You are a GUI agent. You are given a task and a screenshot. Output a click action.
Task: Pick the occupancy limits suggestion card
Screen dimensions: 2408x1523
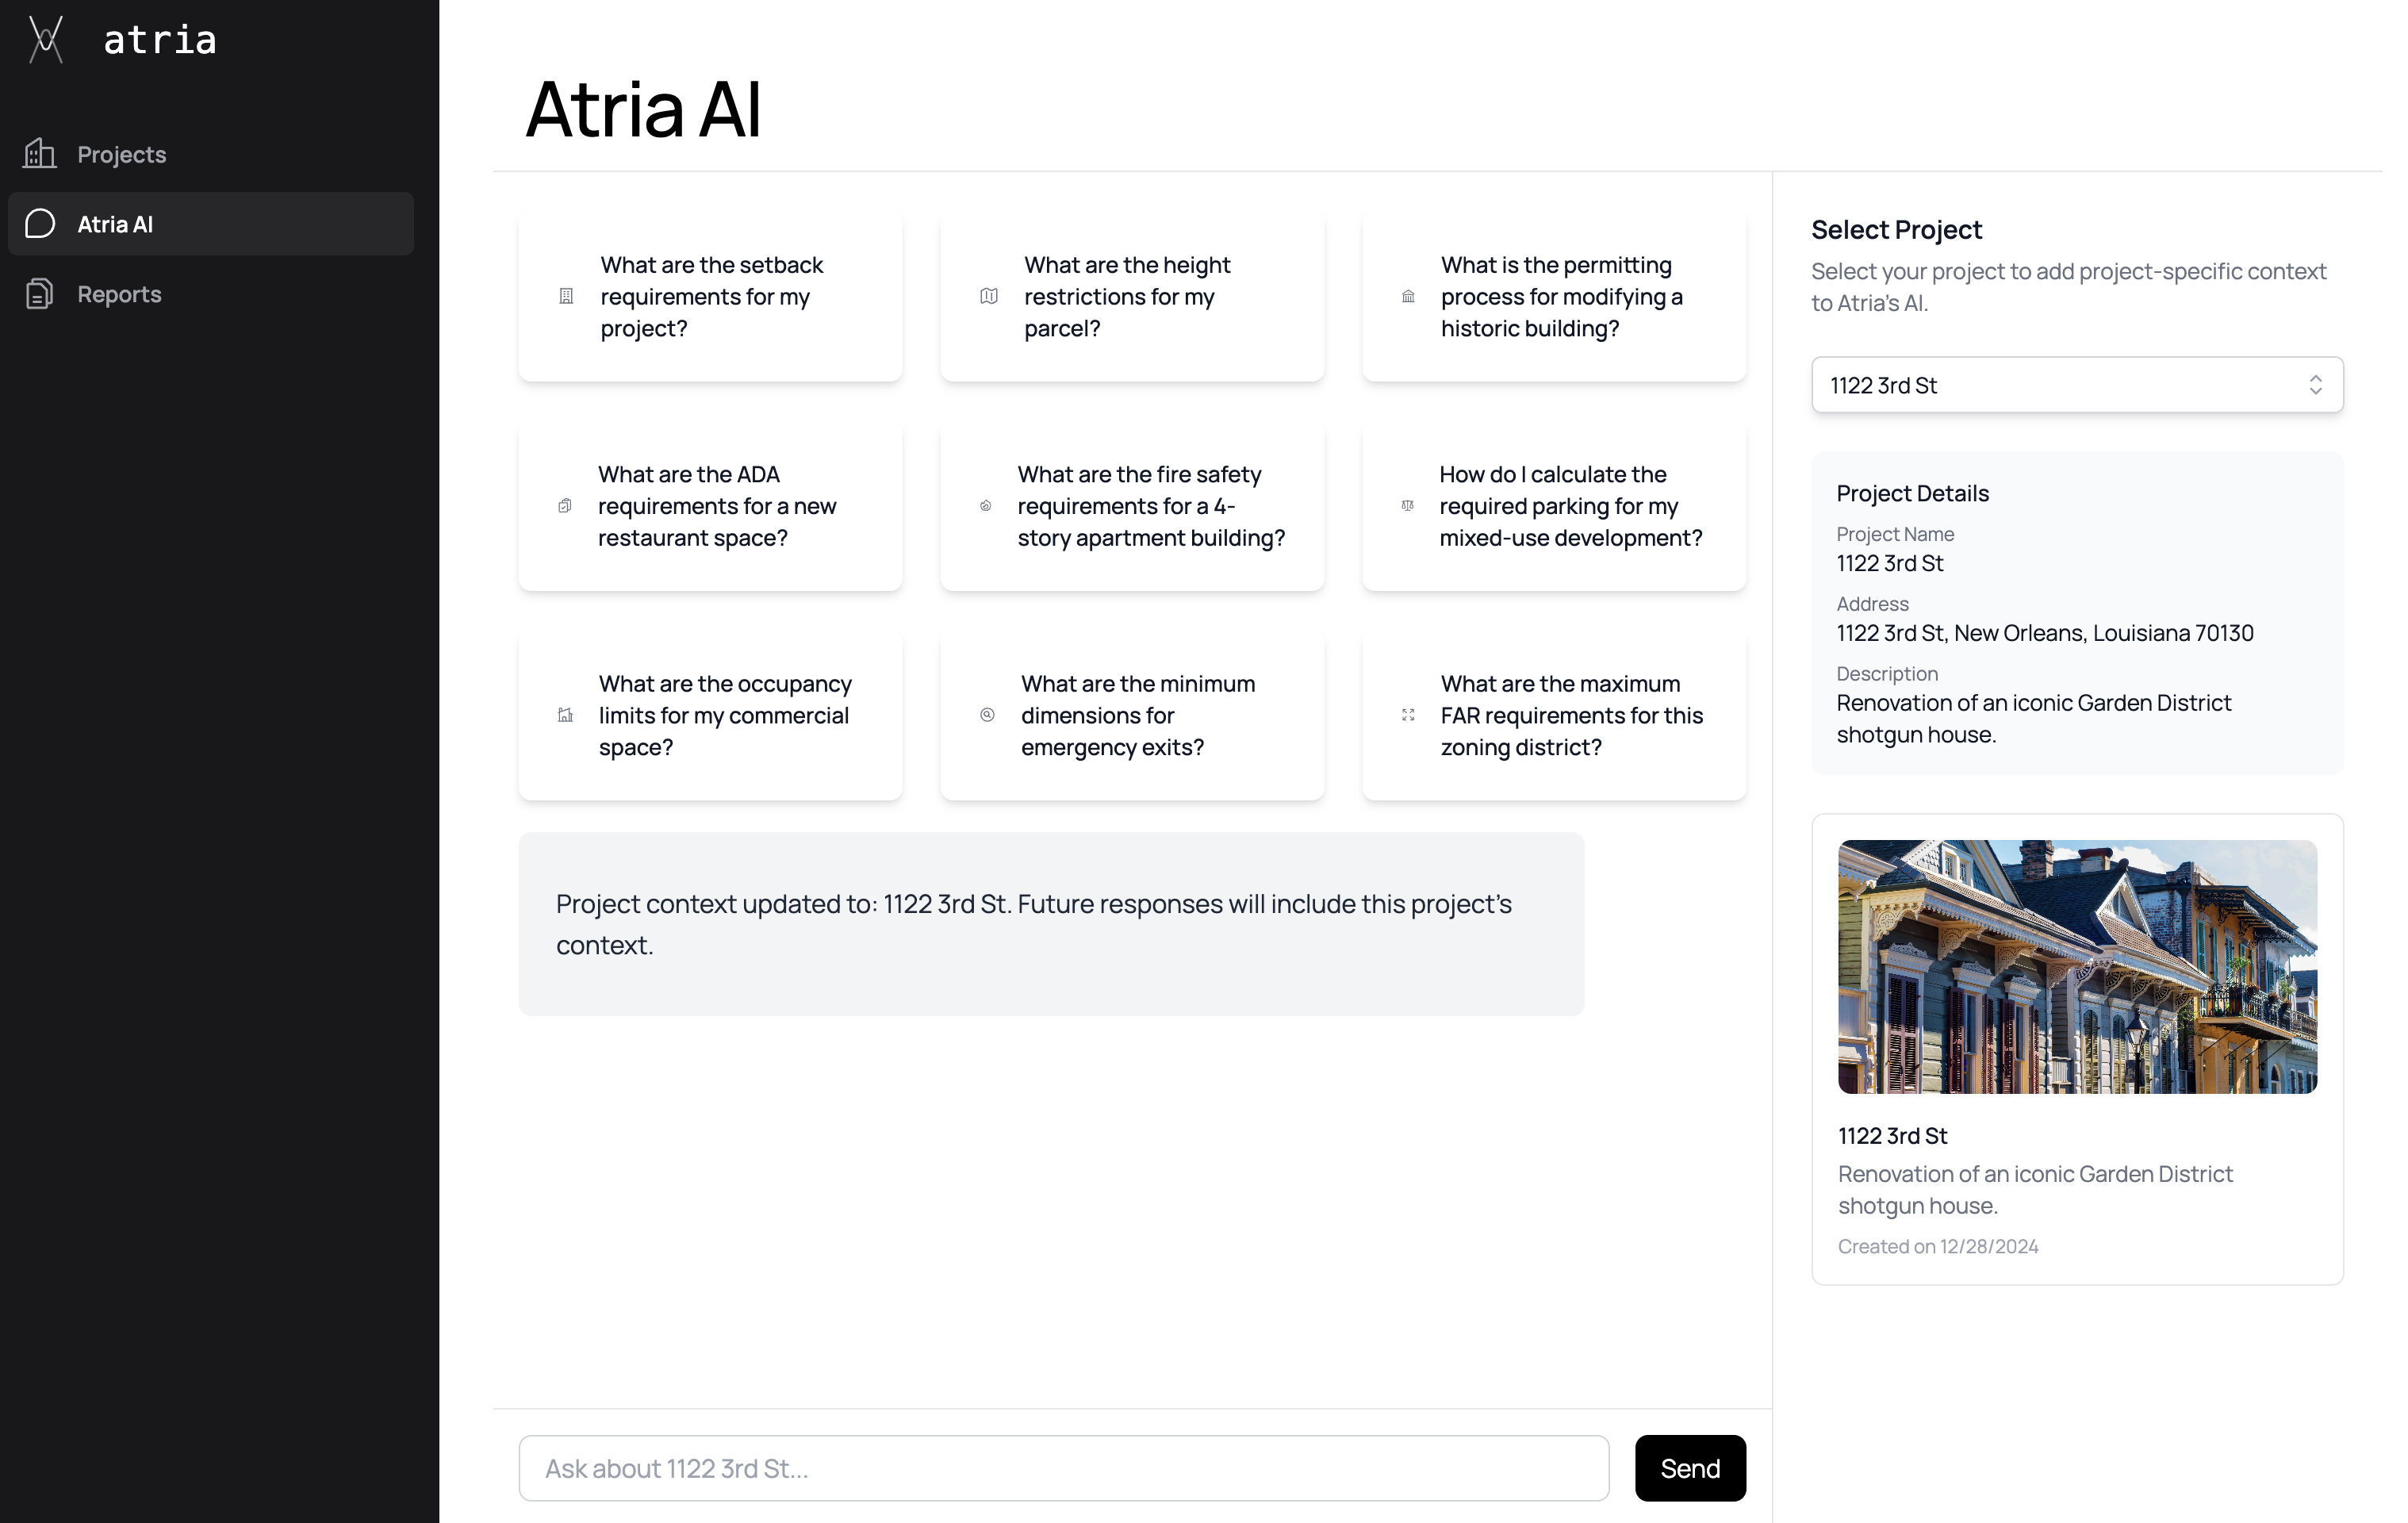tap(710, 715)
